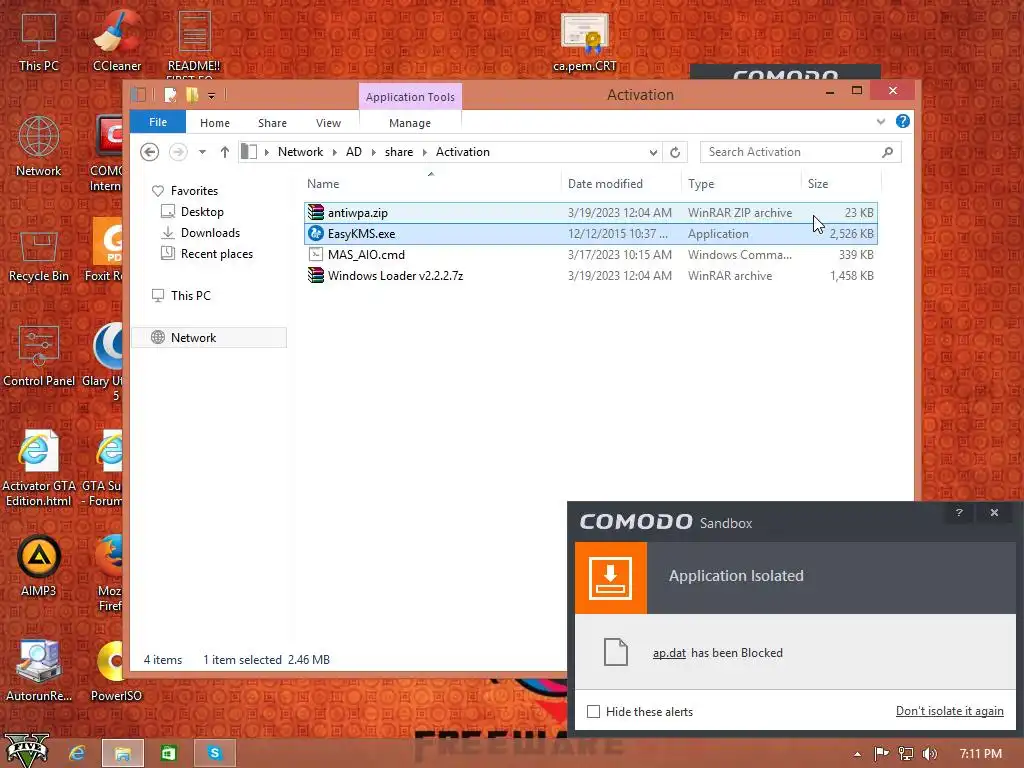Image resolution: width=1024 pixels, height=768 pixels.
Task: Switch to the Share ribbon tab
Action: (x=272, y=123)
